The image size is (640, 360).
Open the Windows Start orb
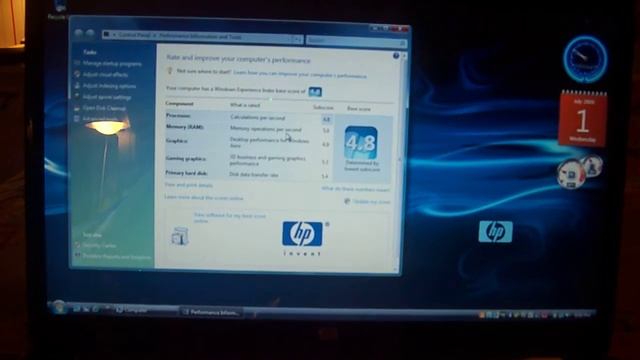tap(59, 307)
